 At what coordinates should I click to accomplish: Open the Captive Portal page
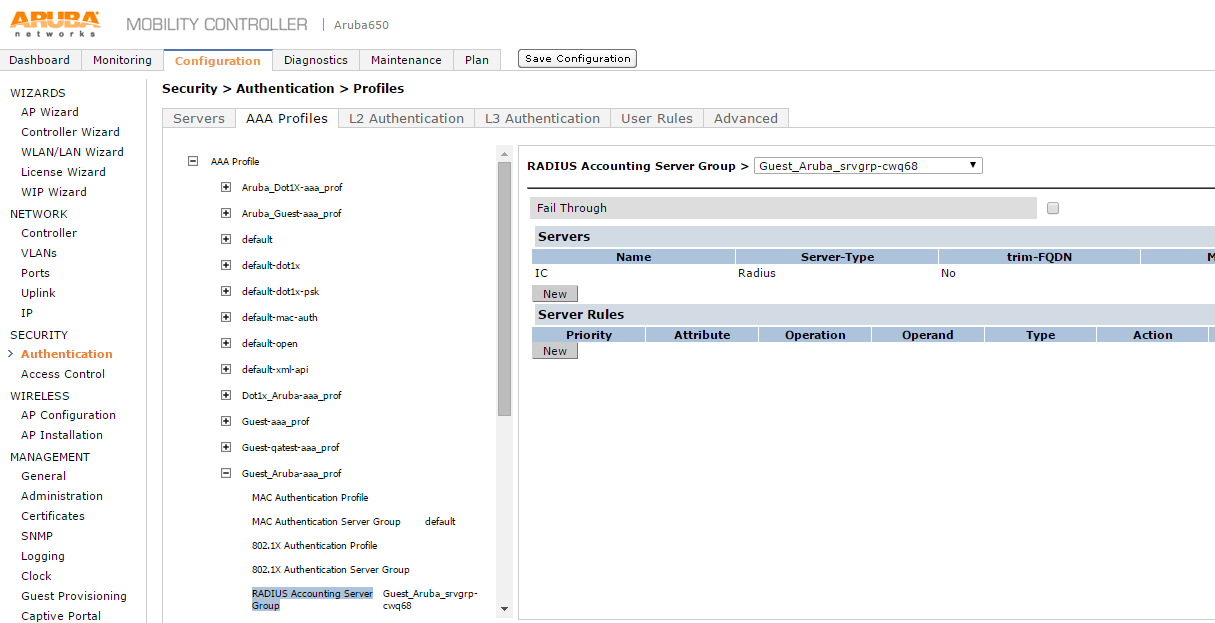click(61, 616)
